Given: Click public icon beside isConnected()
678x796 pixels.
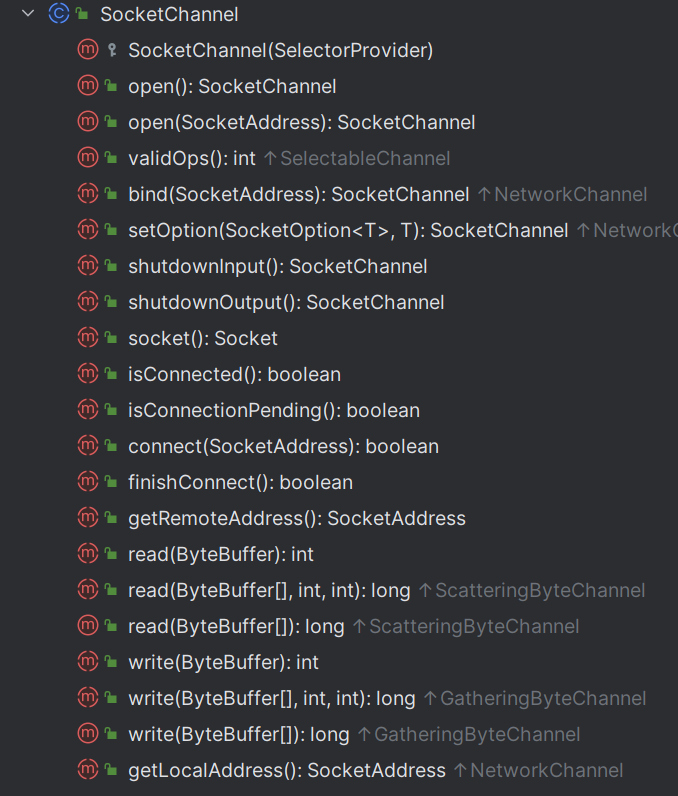Looking at the screenshot, I should 111,374.
